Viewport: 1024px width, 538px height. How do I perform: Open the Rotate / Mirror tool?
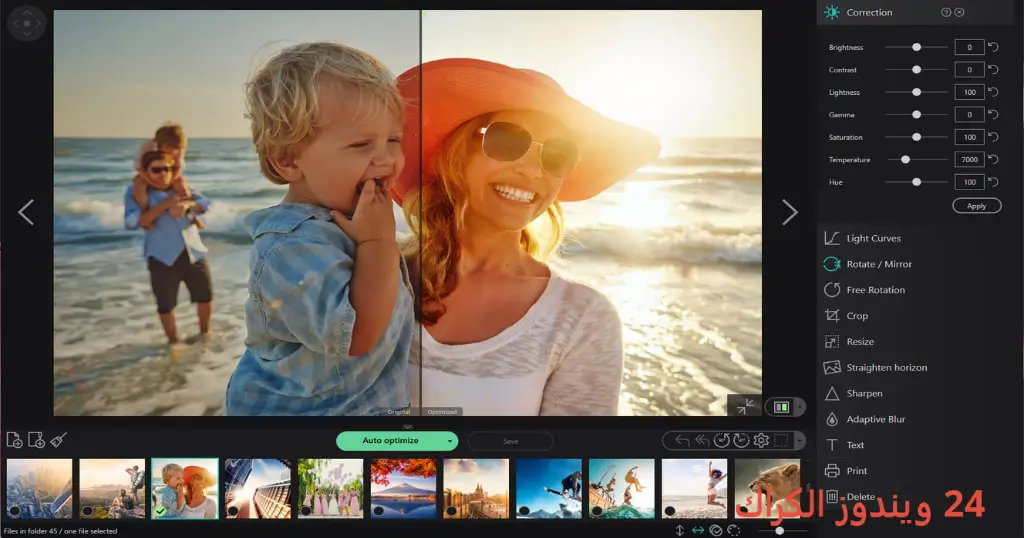(x=867, y=264)
